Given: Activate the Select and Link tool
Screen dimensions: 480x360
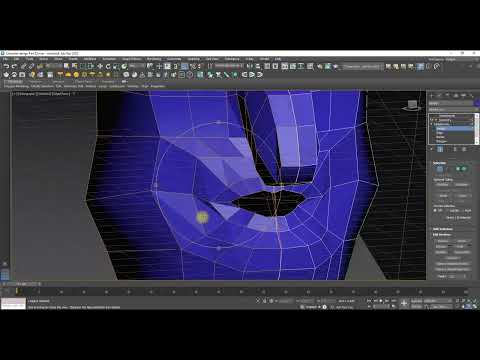Looking at the screenshot, I should [x=24, y=66].
